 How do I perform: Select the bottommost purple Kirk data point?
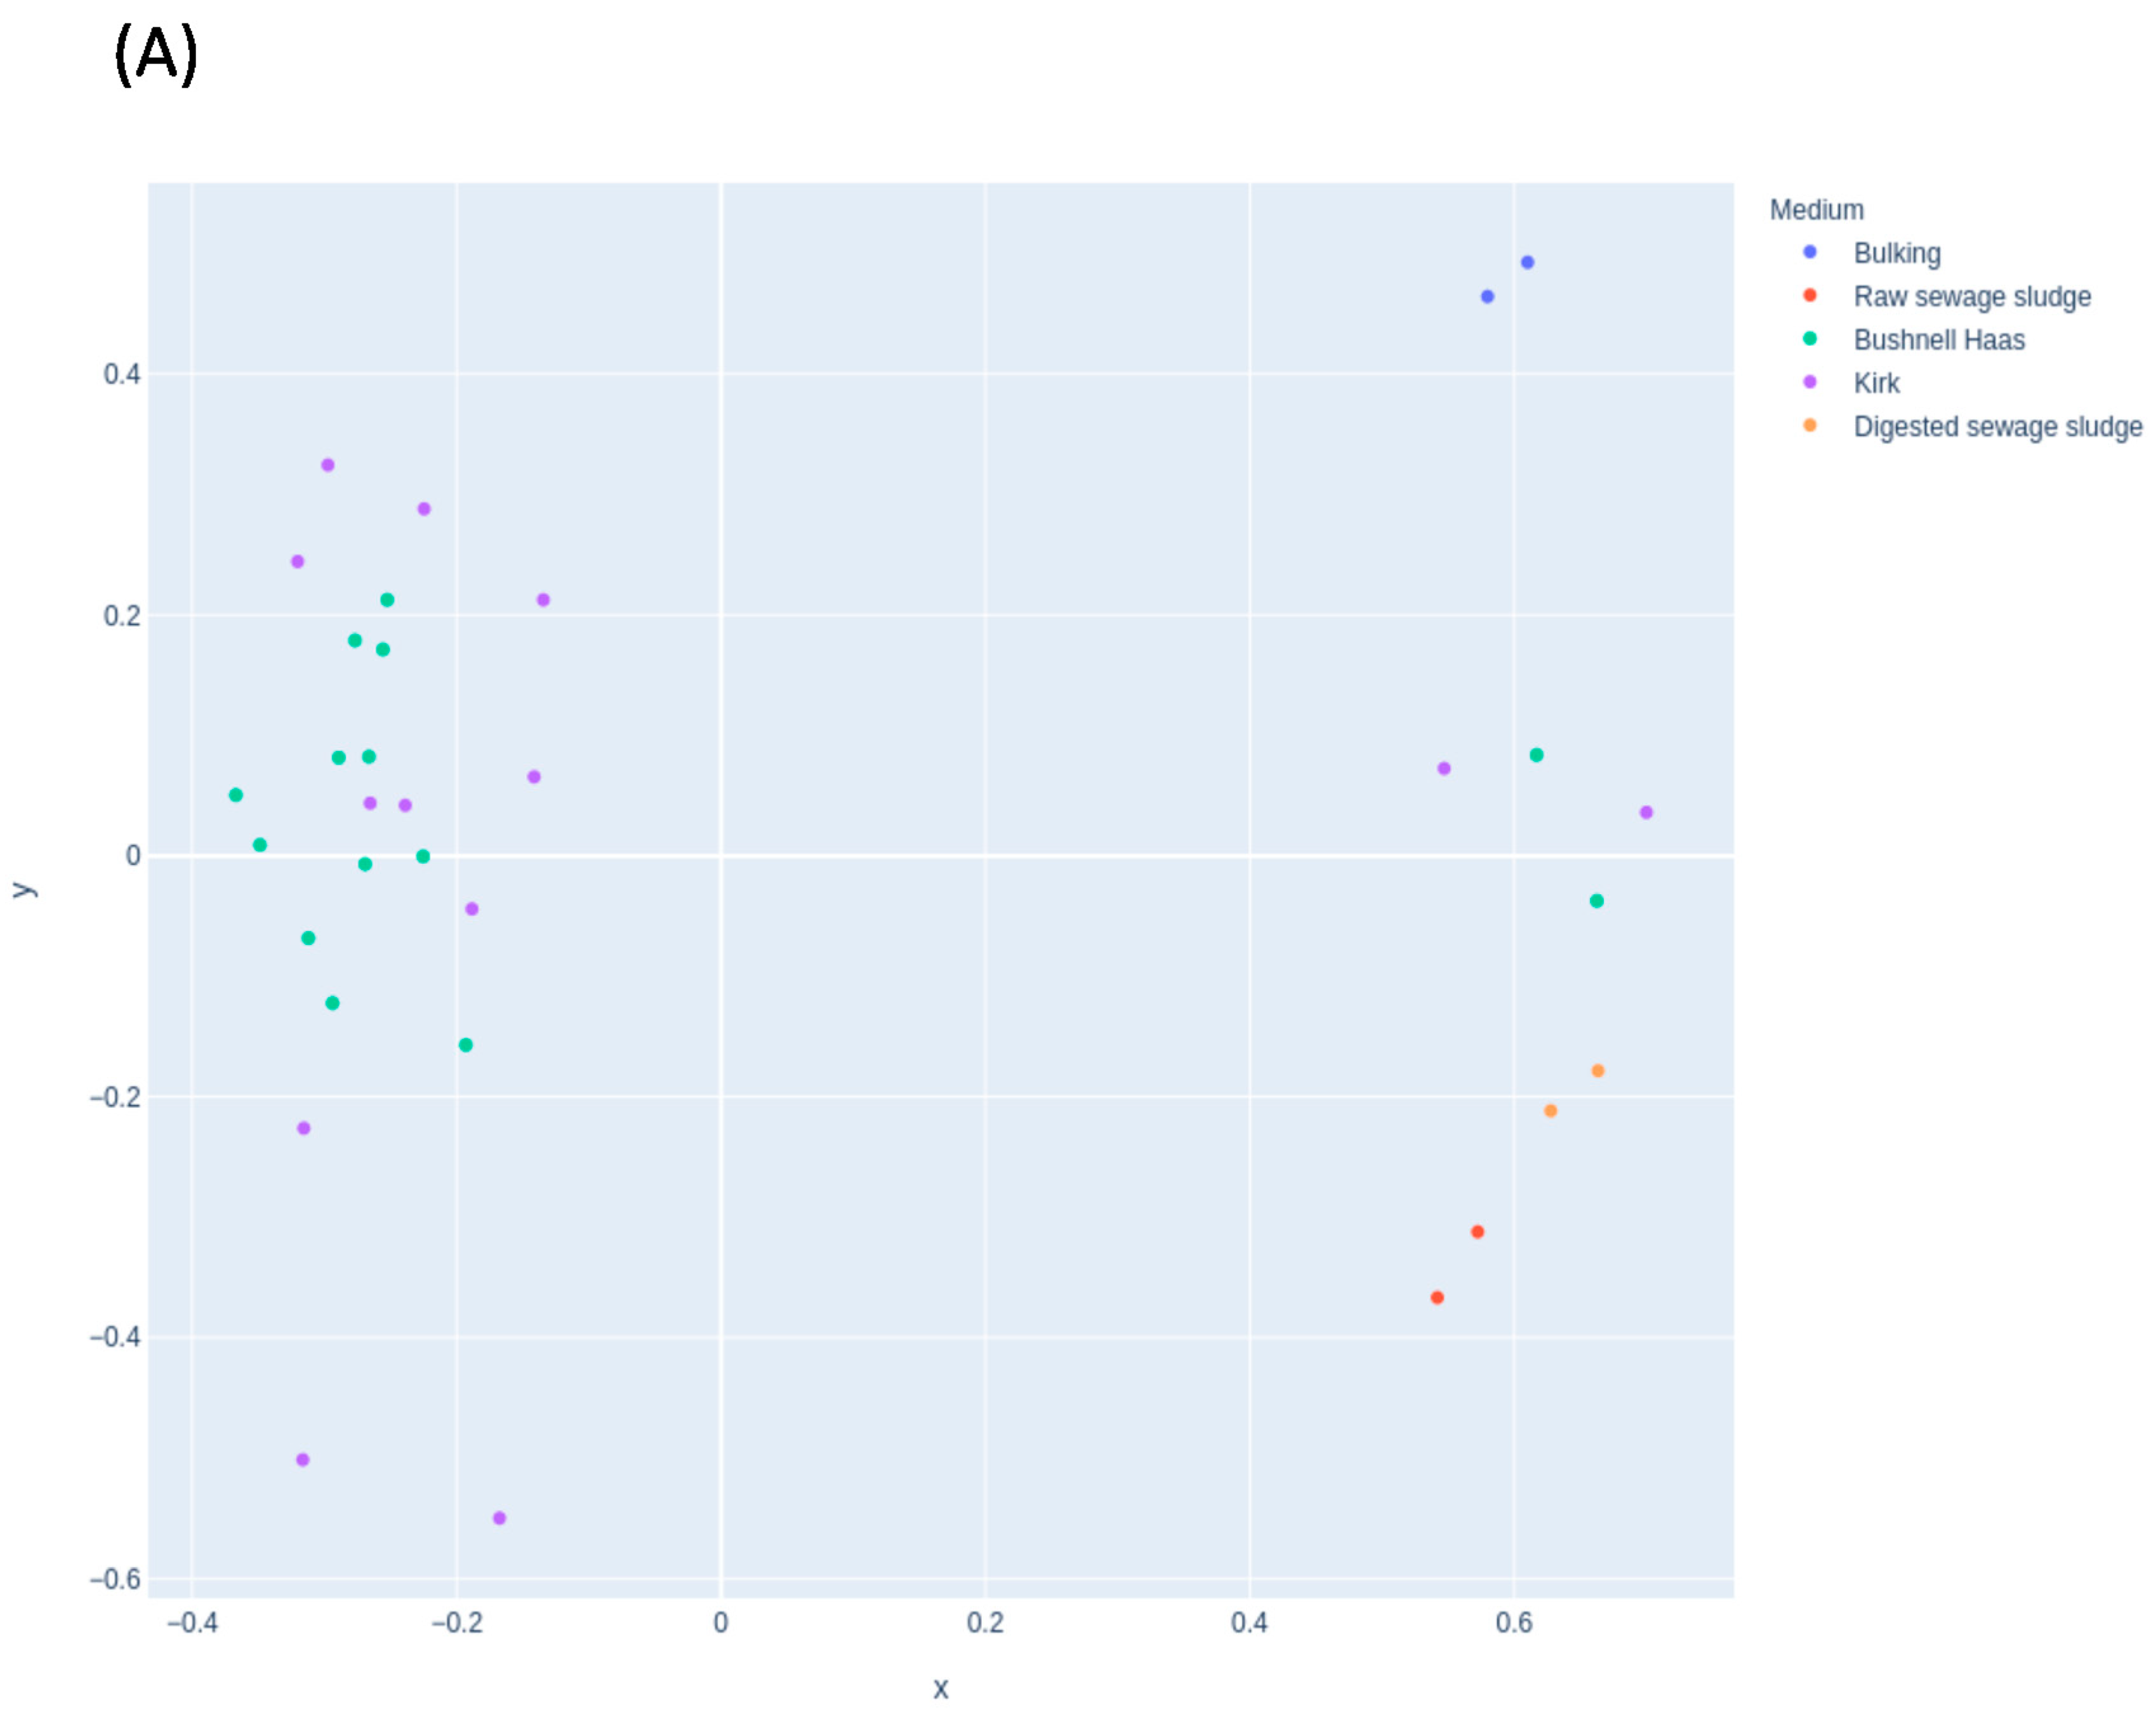[499, 1518]
